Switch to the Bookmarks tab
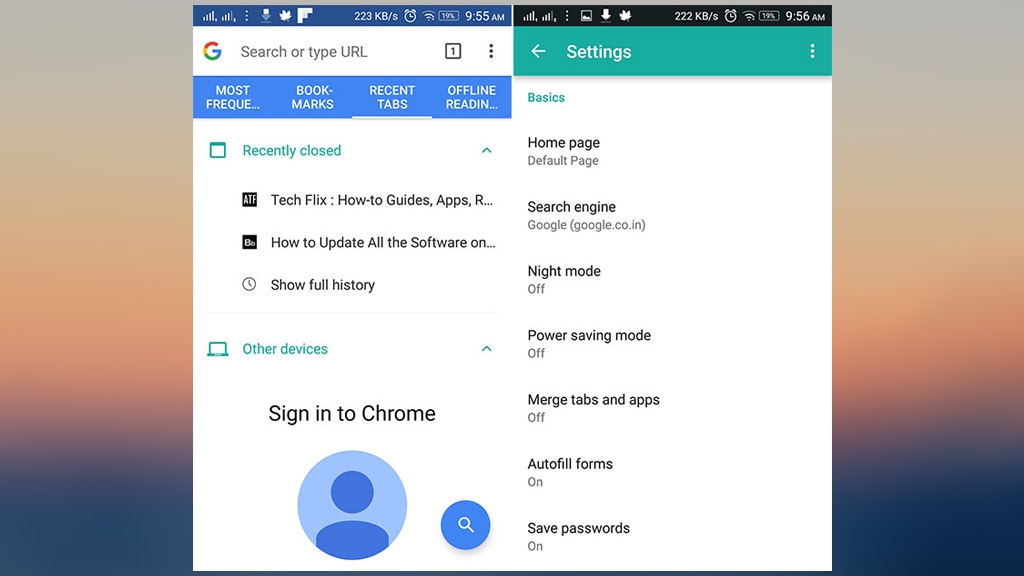The height and width of the screenshot is (576, 1024). [x=312, y=97]
